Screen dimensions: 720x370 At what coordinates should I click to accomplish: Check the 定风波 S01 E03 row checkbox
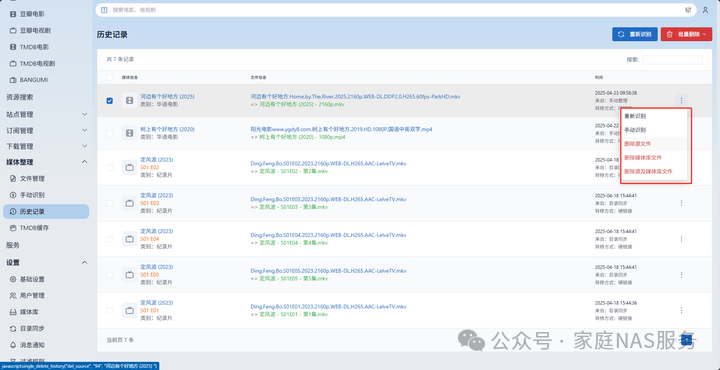109,203
